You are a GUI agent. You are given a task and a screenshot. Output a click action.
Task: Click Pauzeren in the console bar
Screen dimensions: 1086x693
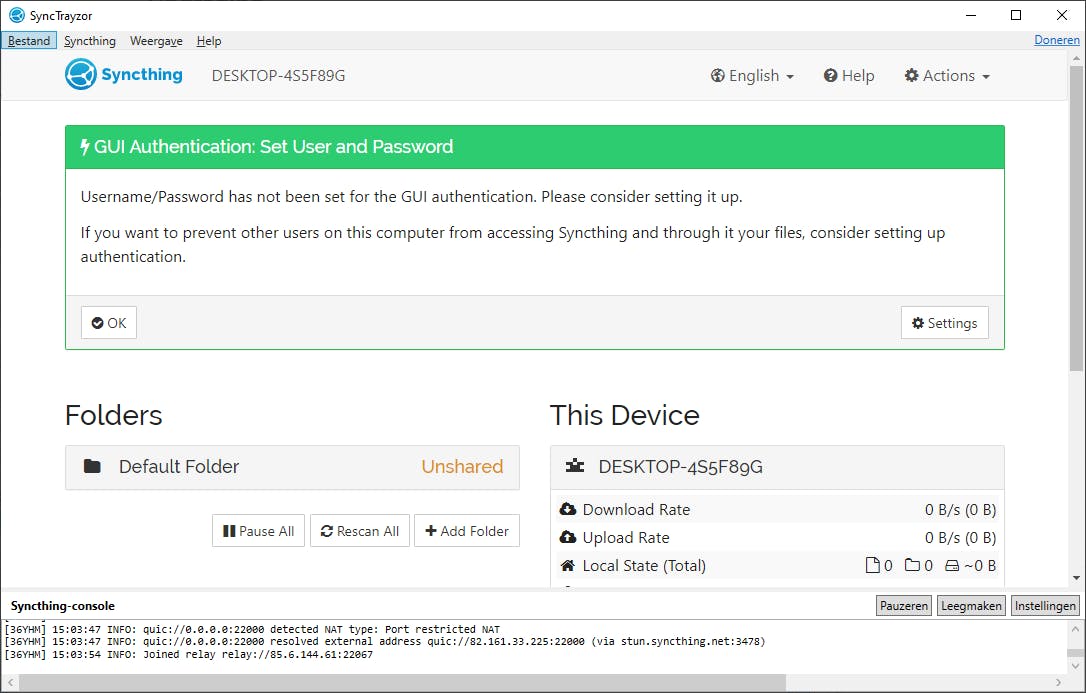pos(904,606)
